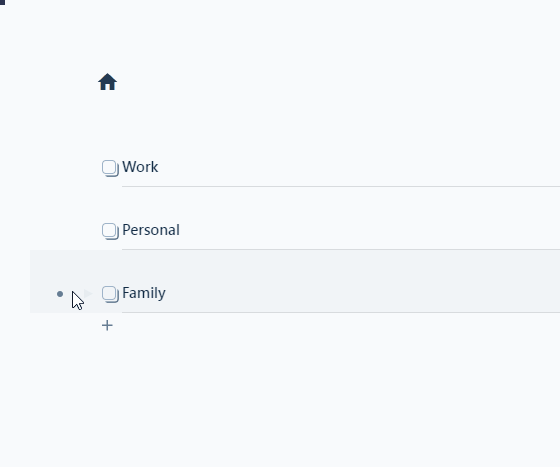Click empty space right of Work title
This screenshot has width=560, height=467.
[x=359, y=167]
